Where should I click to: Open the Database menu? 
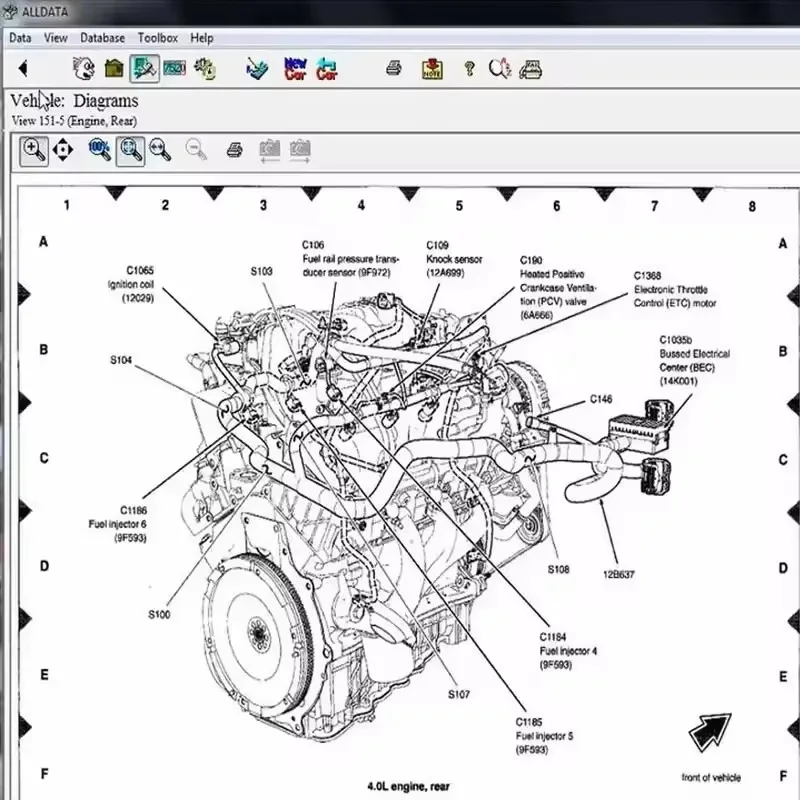click(101, 37)
